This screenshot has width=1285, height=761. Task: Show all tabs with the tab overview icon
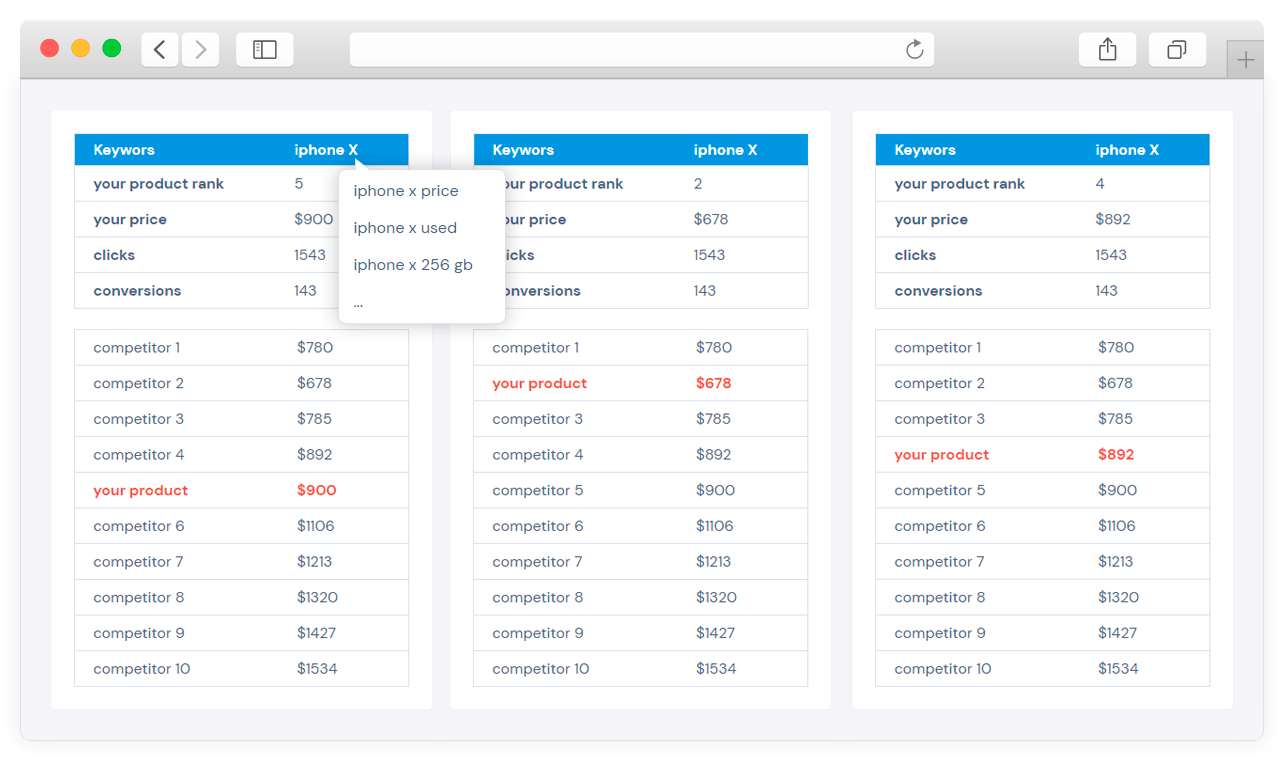1177,49
